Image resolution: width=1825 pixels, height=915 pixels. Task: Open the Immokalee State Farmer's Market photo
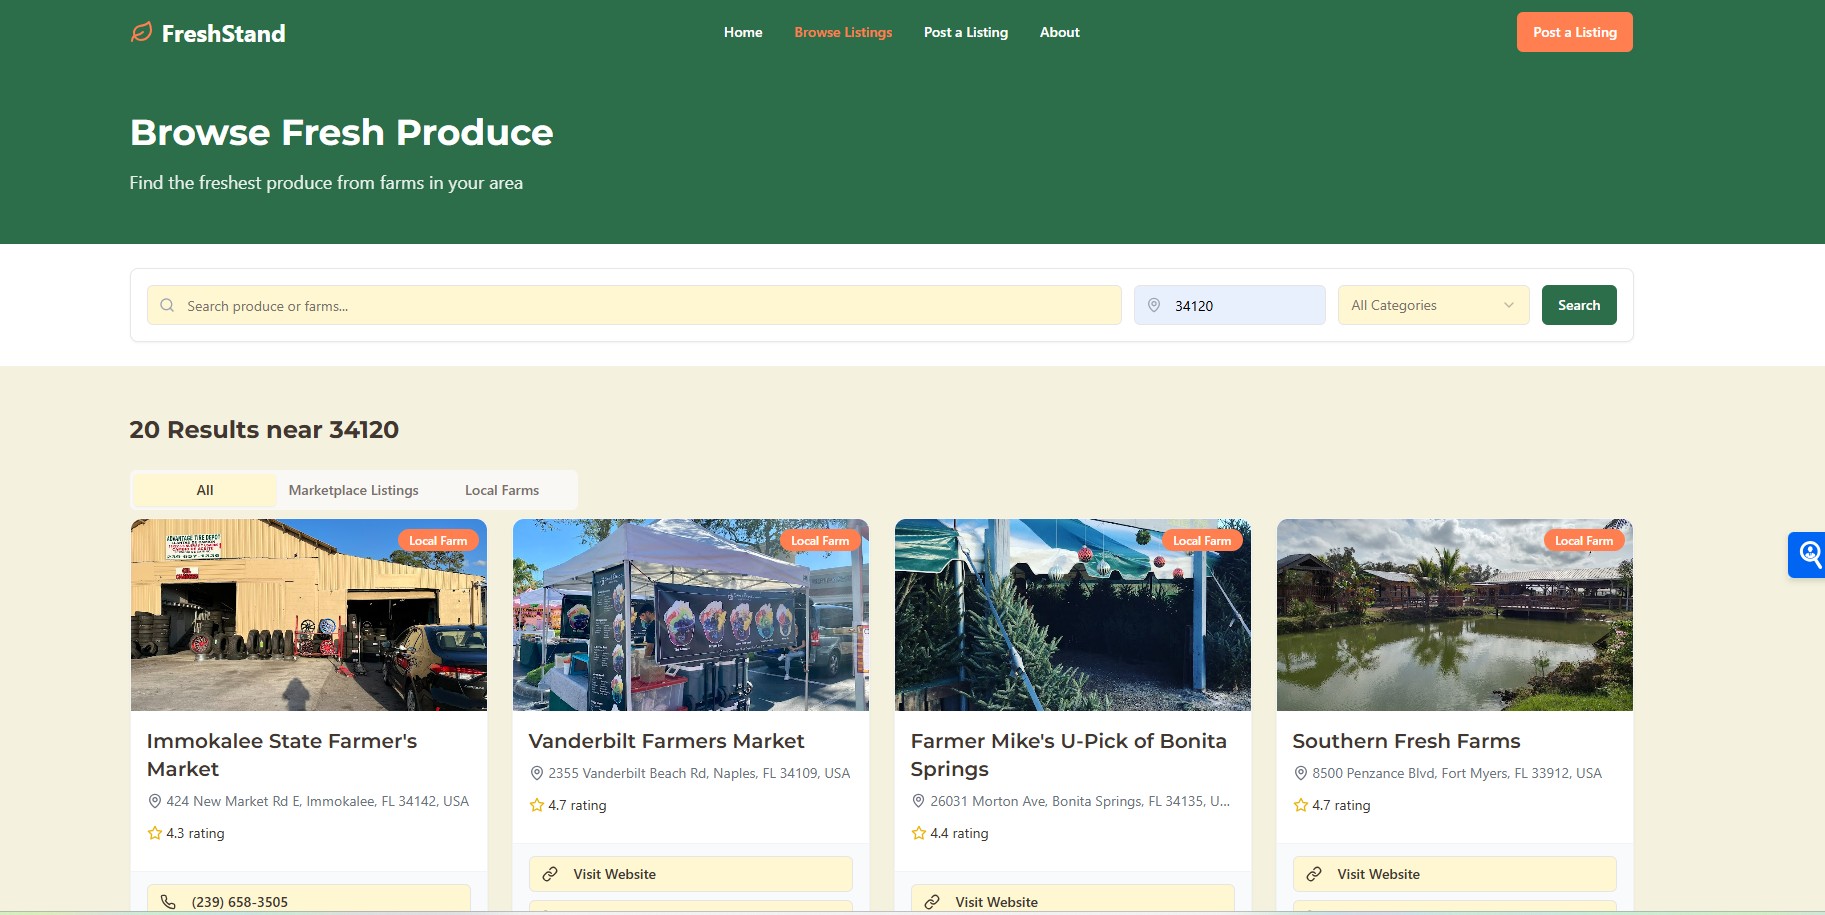click(x=308, y=615)
